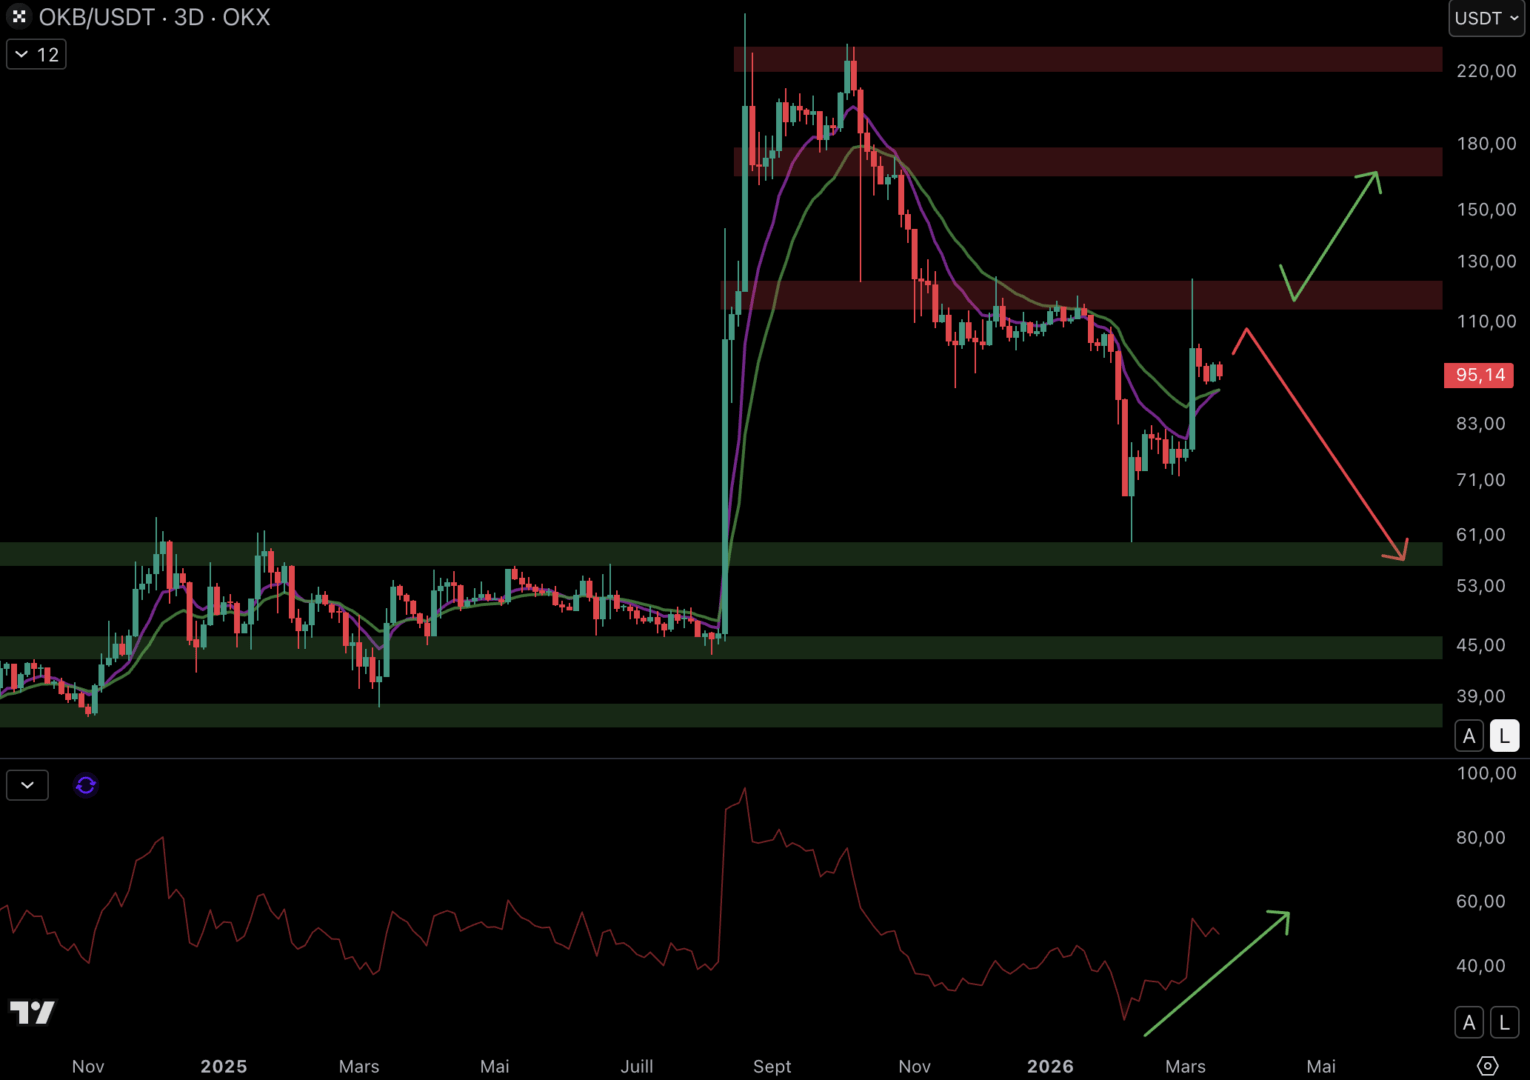
Task: Click the OKB symbol logo icon
Action: (18, 17)
